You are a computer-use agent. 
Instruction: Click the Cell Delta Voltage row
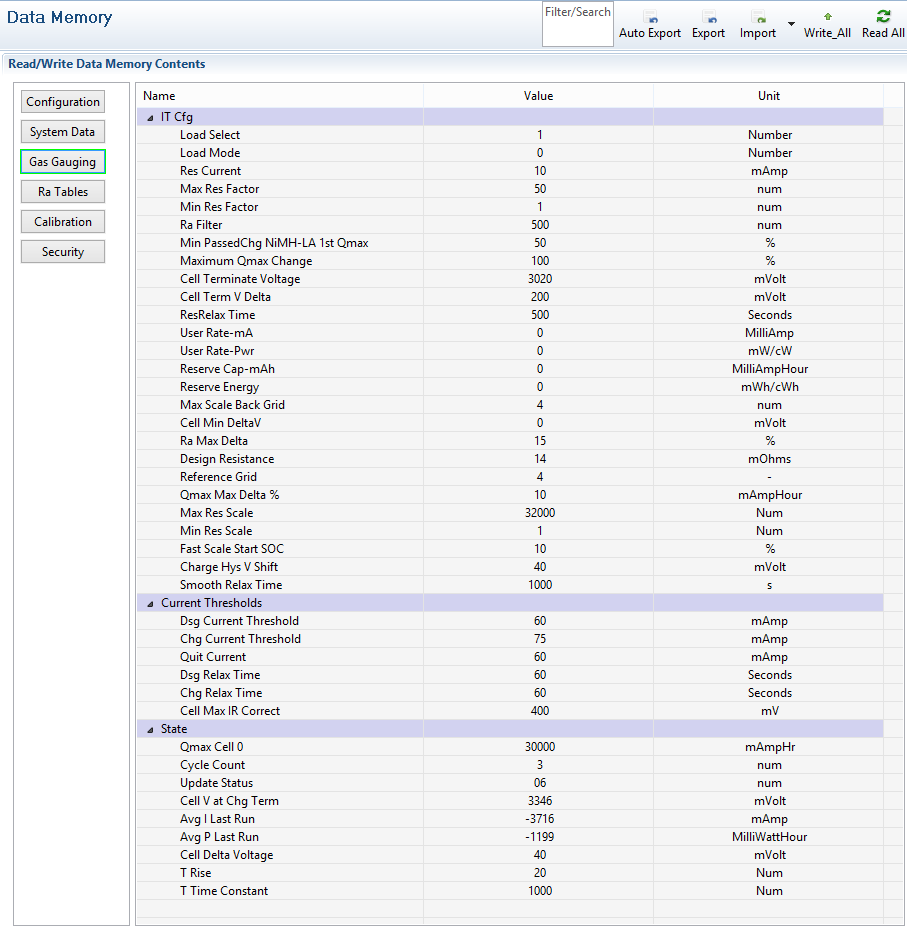(510, 855)
